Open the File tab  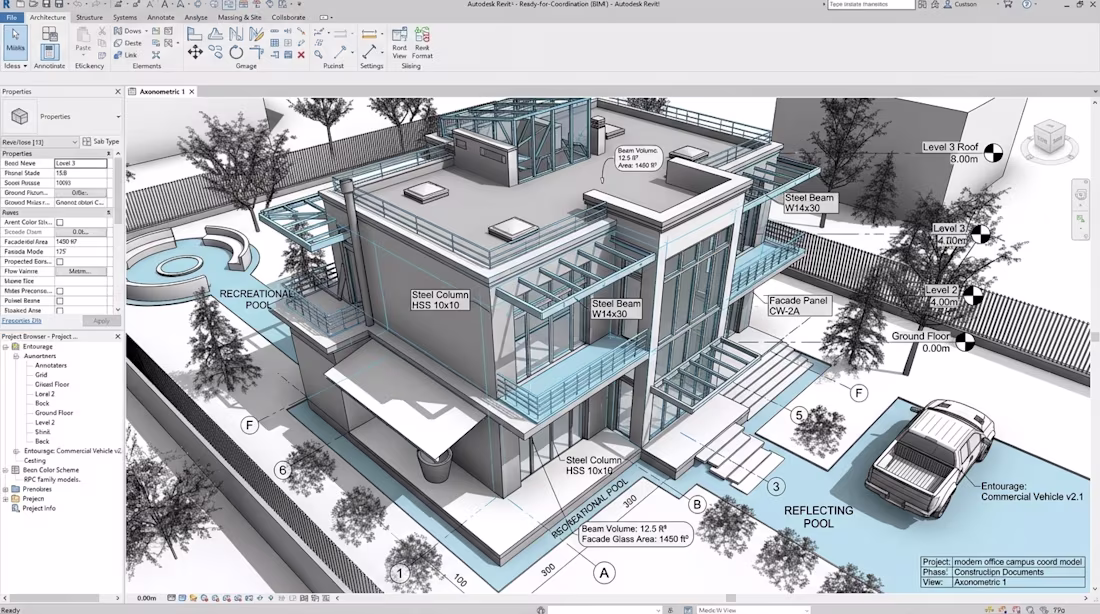point(11,18)
